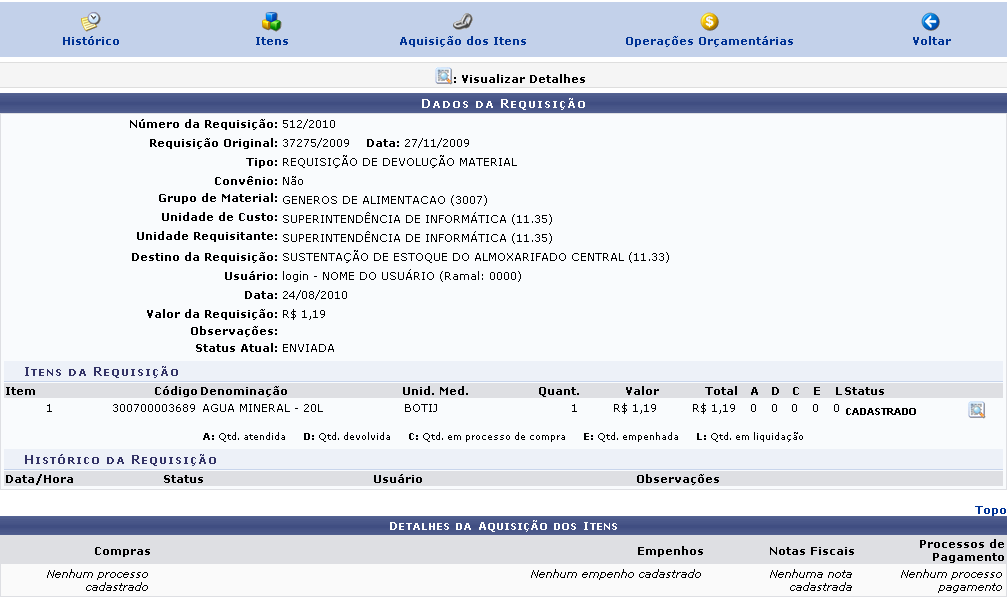
Task: Click the Itens colored cubes icon
Action: click(x=272, y=21)
